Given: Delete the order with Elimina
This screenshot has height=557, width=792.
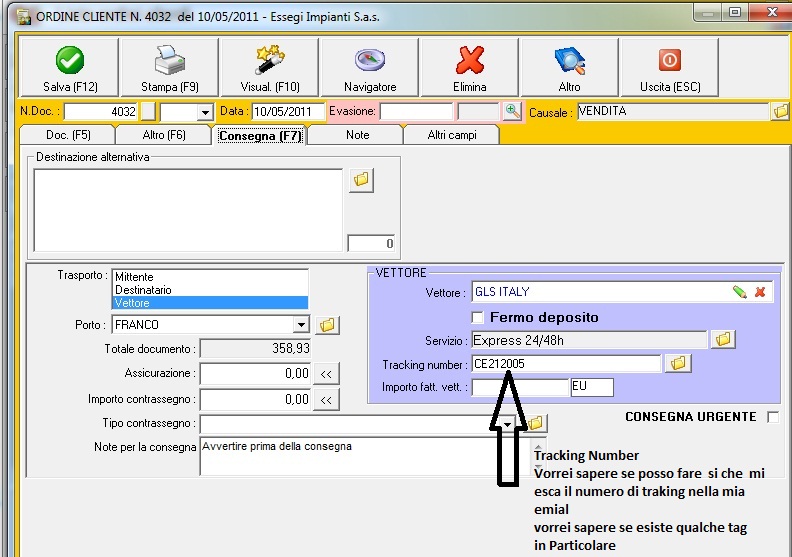Looking at the screenshot, I should pos(470,68).
